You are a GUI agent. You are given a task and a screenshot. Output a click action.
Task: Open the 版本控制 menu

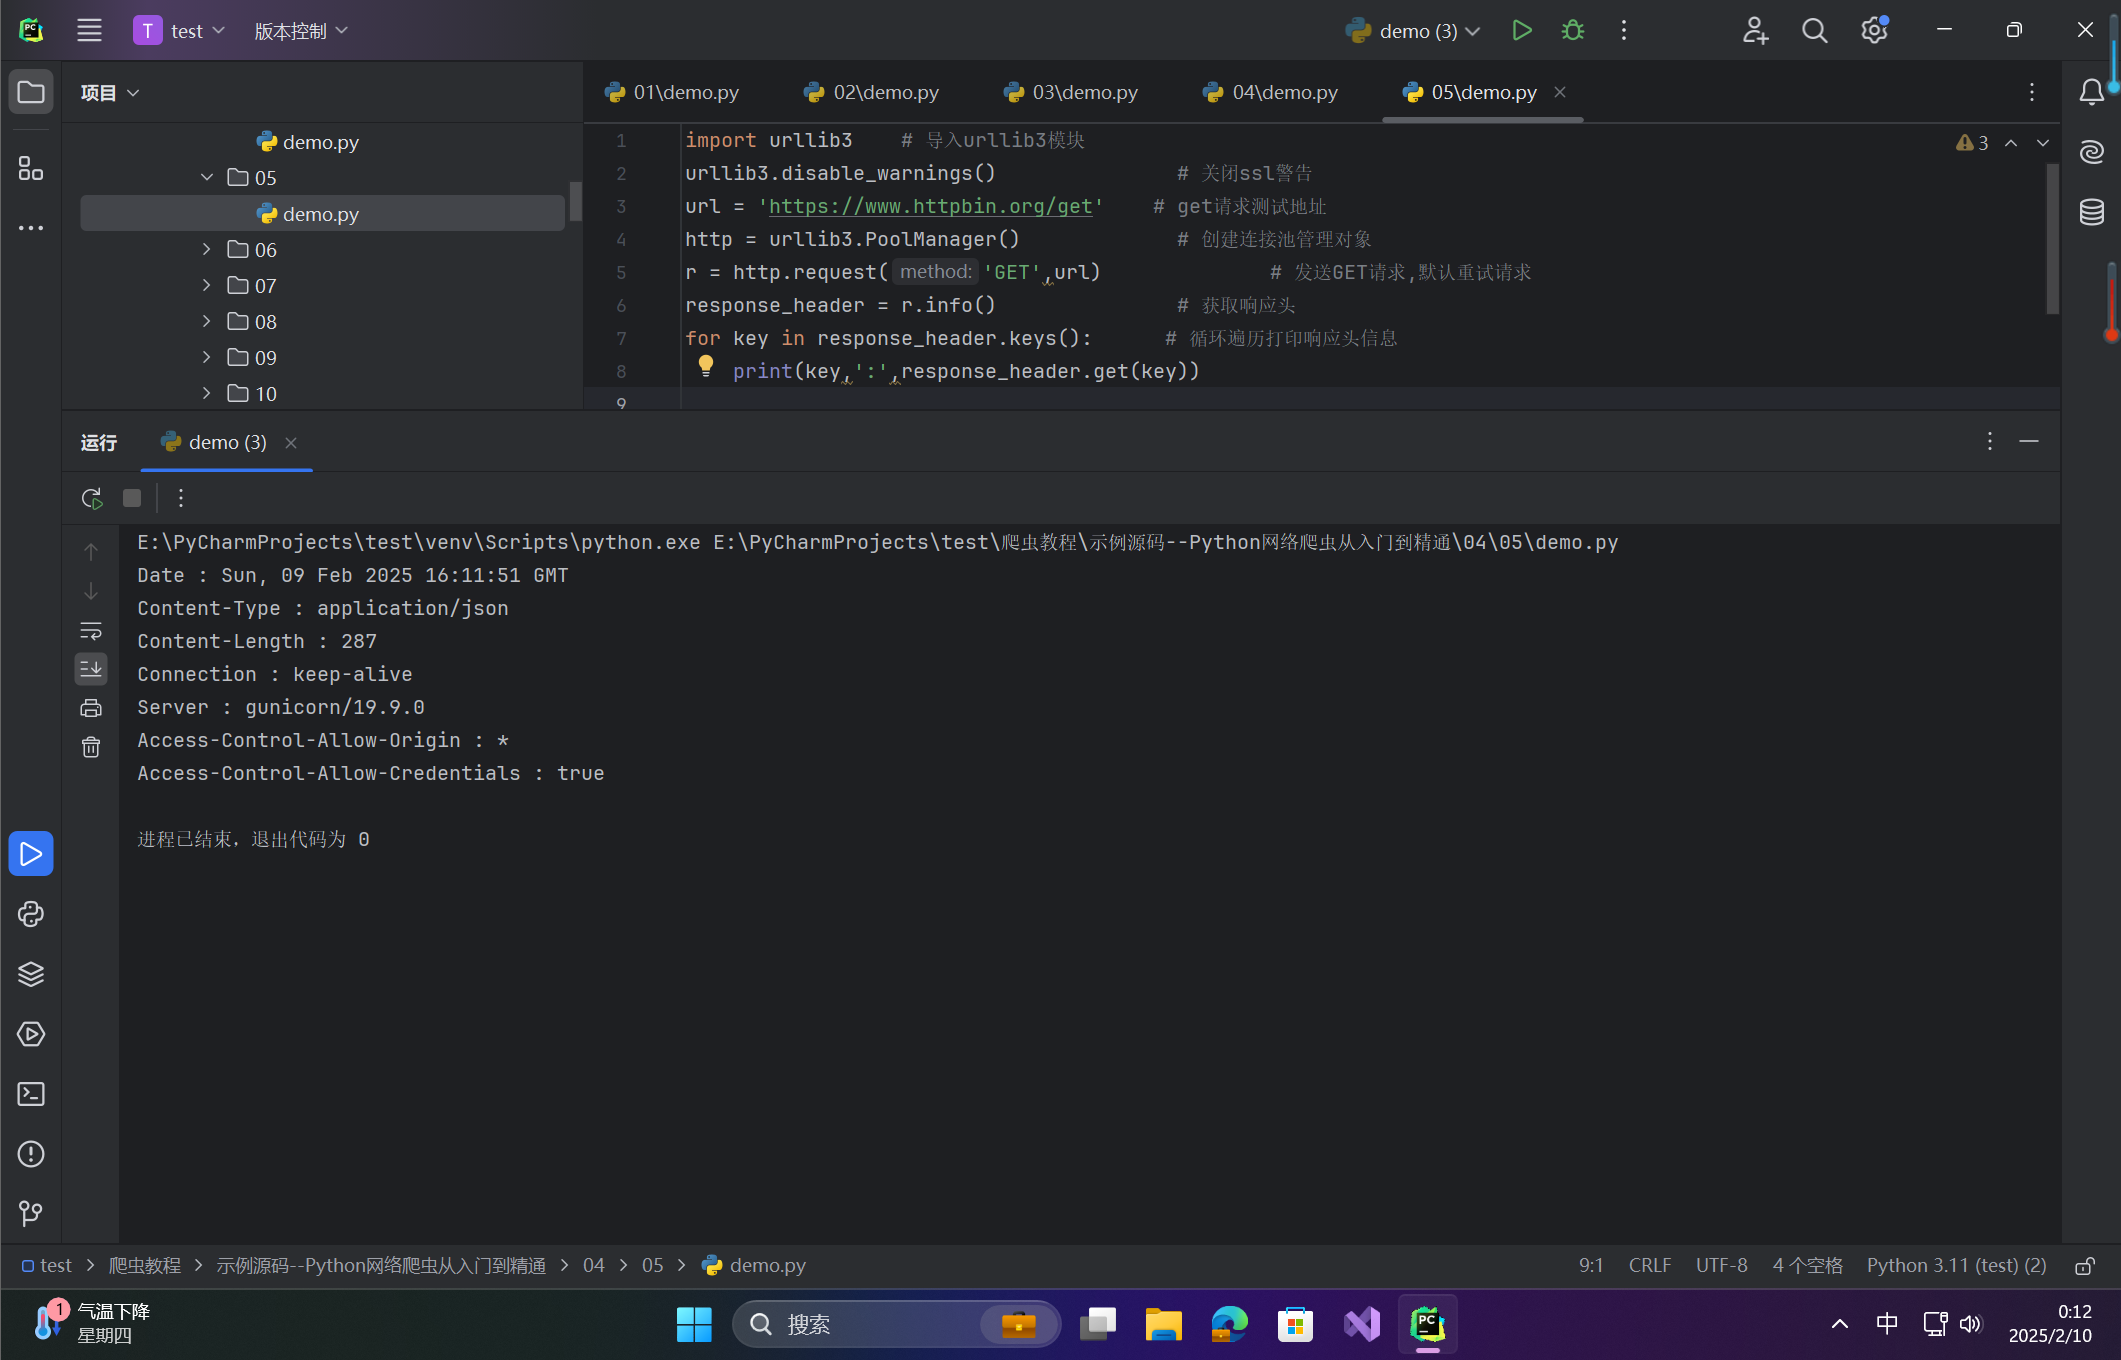click(301, 31)
